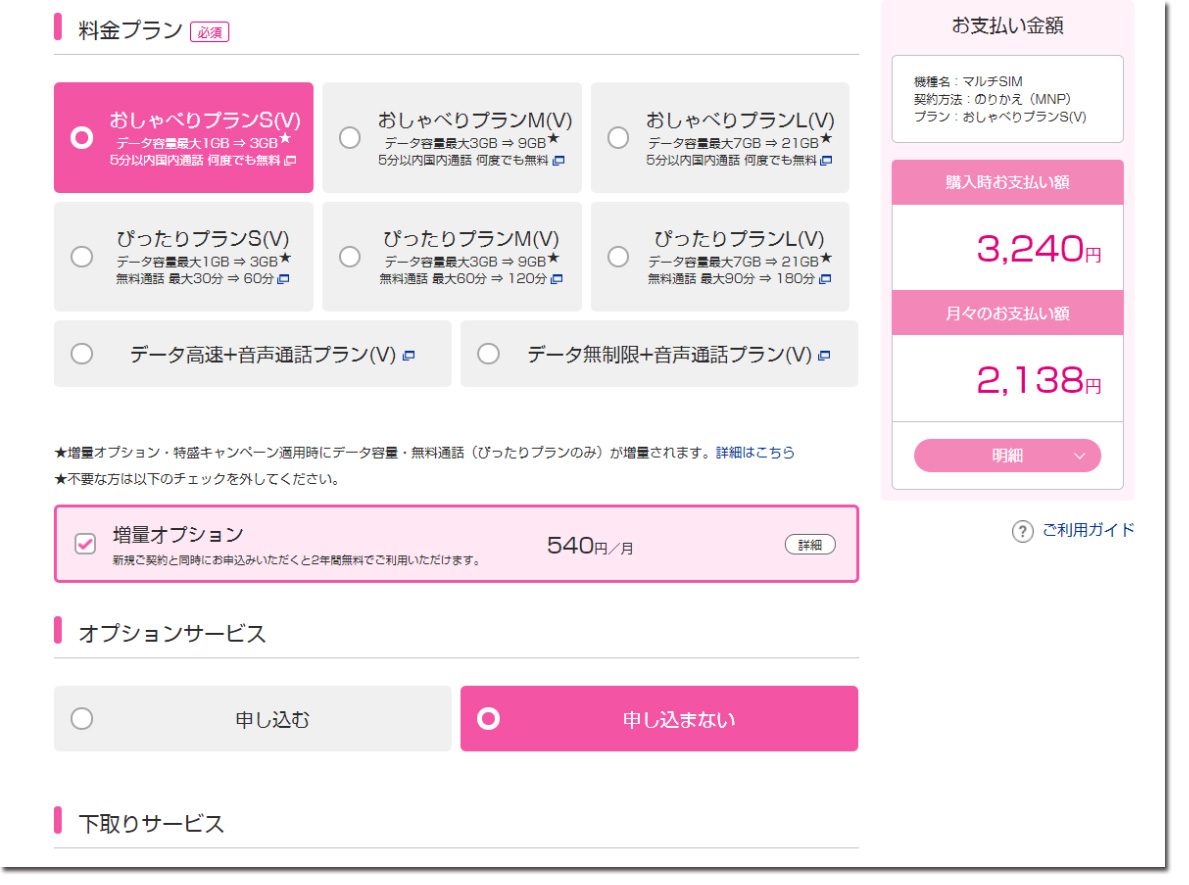Open external link icon on おしゃべりプランL(V)

pyautogui.click(x=826, y=161)
